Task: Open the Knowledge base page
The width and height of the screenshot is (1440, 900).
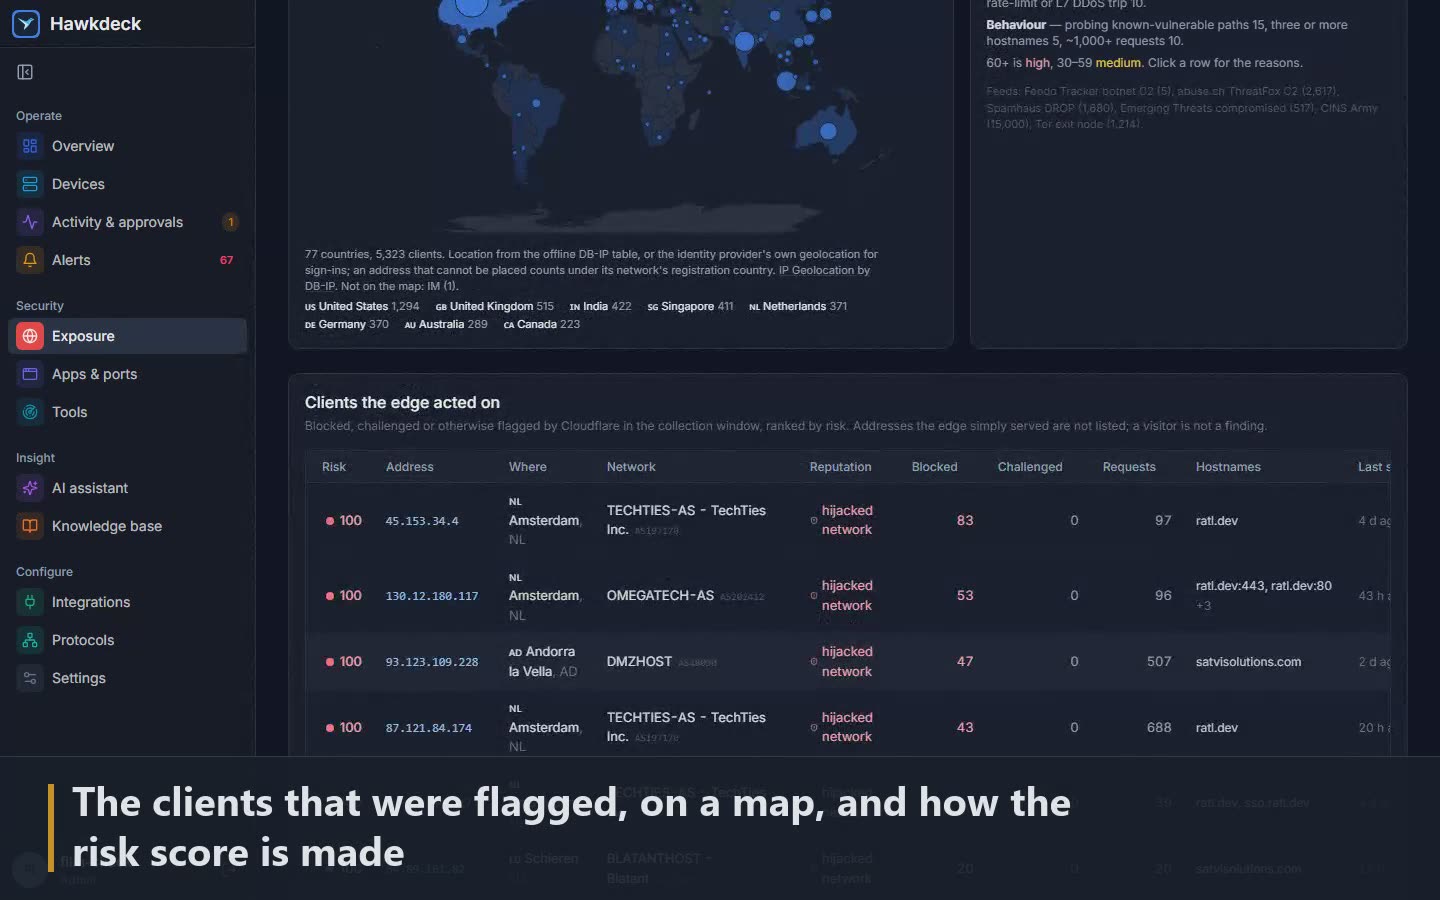Action: pos(127,526)
